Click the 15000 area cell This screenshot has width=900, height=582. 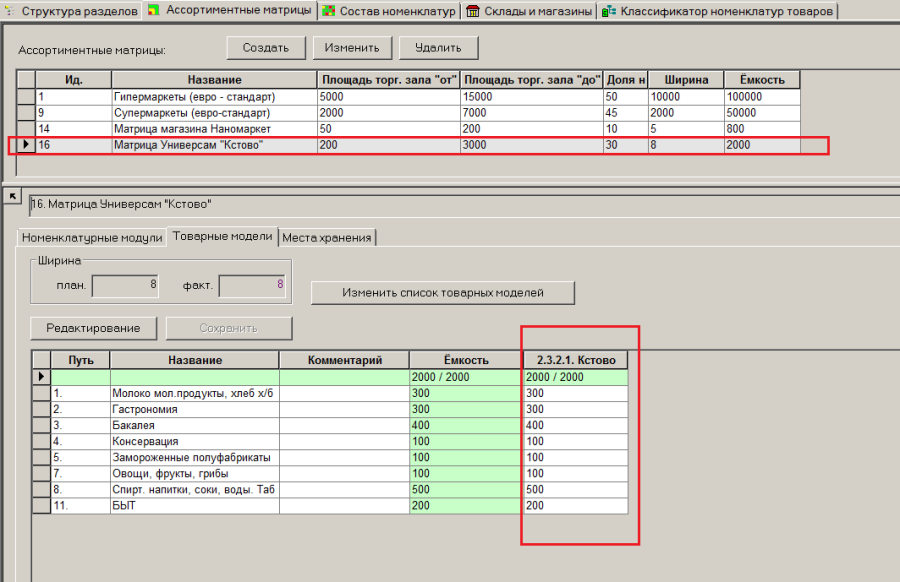pyautogui.click(x=532, y=96)
